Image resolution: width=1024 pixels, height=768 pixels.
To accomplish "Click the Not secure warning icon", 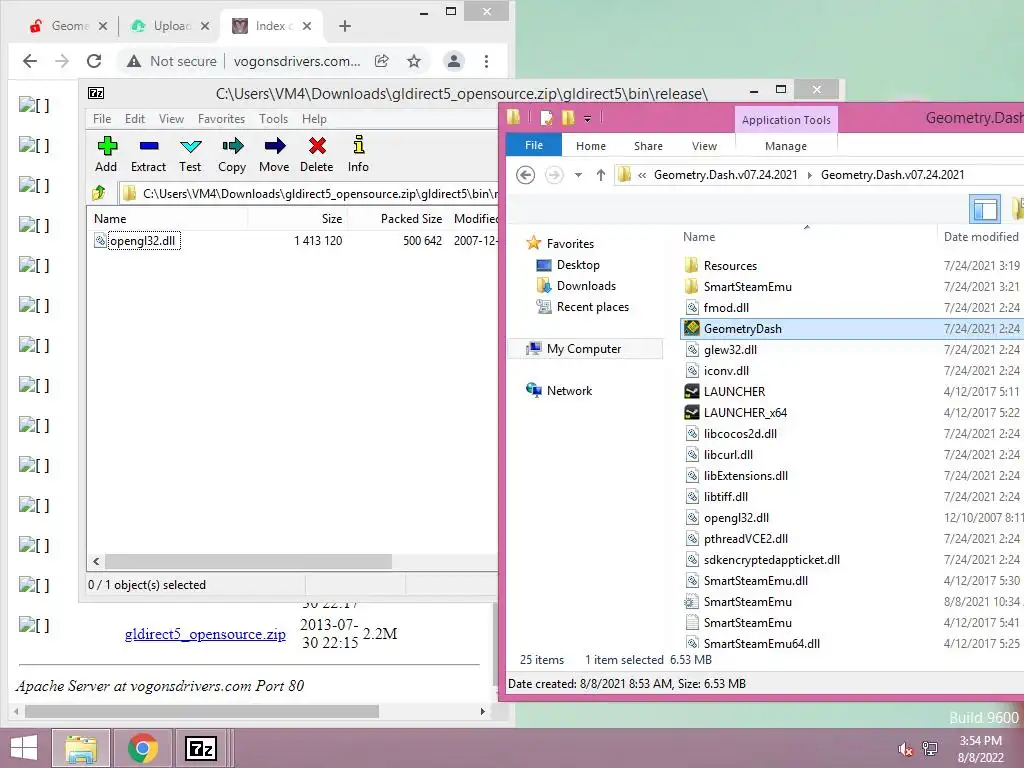I will [x=134, y=61].
